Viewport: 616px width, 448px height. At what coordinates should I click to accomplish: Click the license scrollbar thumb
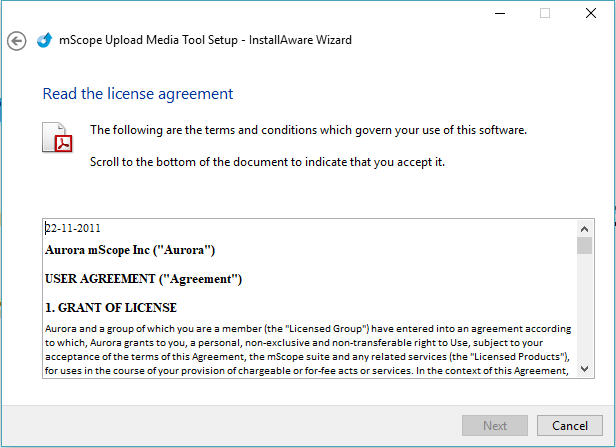[584, 246]
